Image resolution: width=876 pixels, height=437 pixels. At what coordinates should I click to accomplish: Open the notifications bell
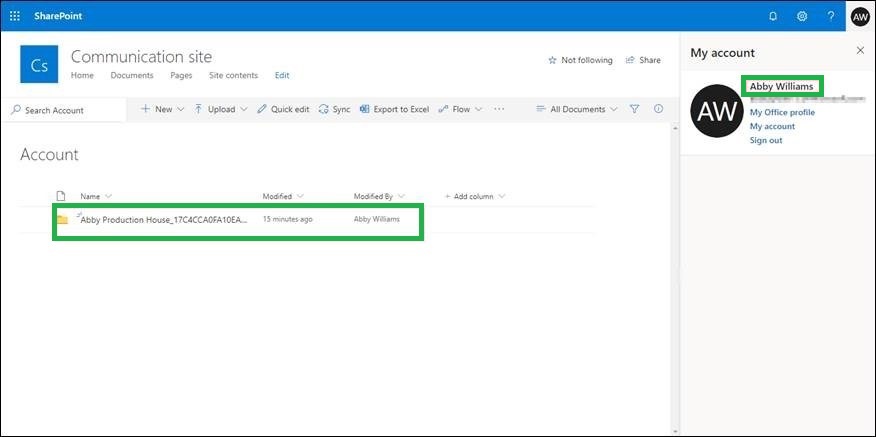click(x=773, y=16)
